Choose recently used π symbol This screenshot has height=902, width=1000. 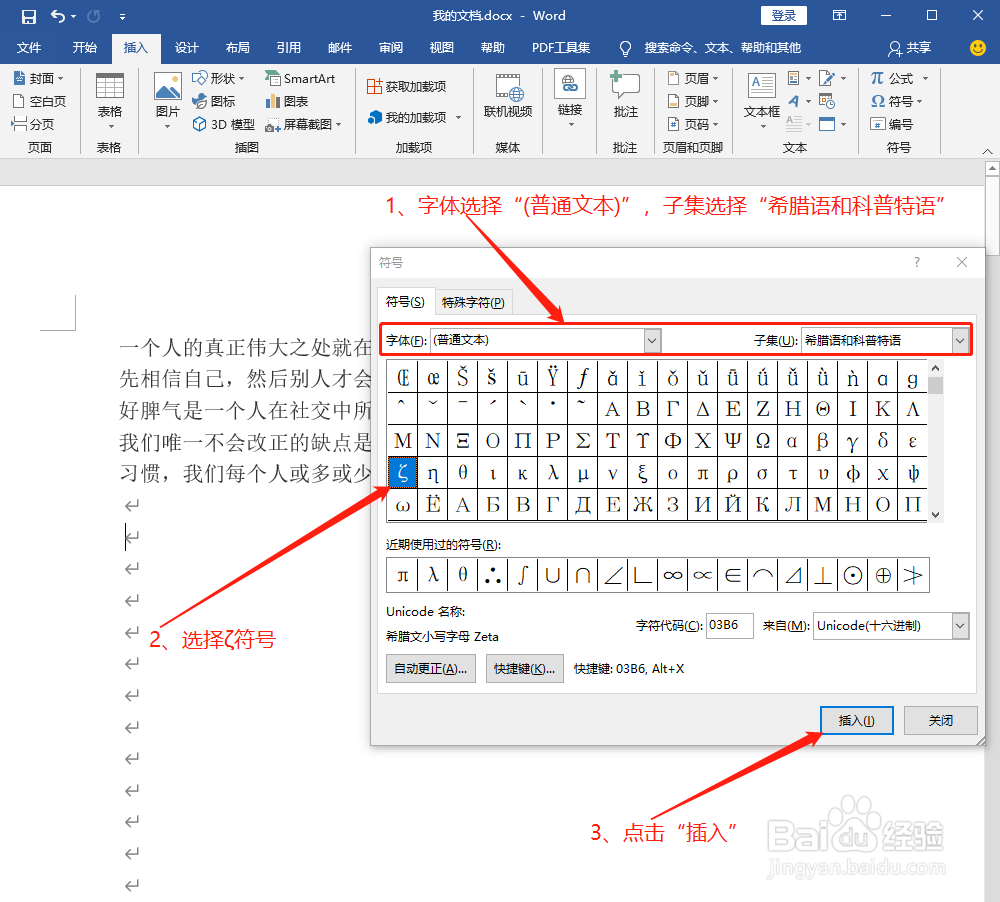click(402, 575)
